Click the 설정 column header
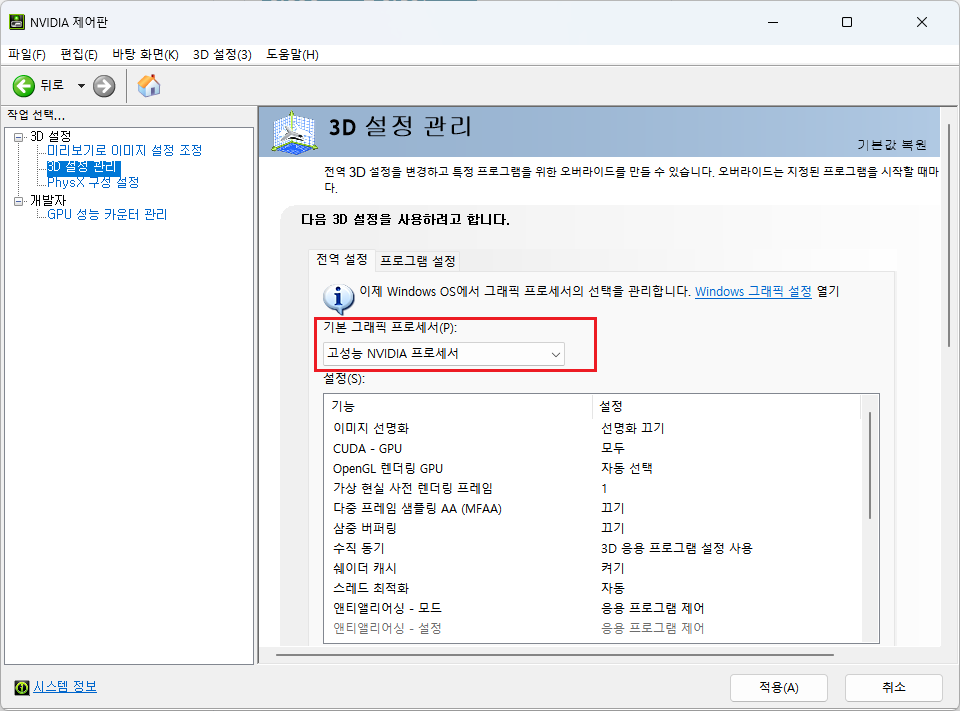Image resolution: width=960 pixels, height=711 pixels. (726, 406)
